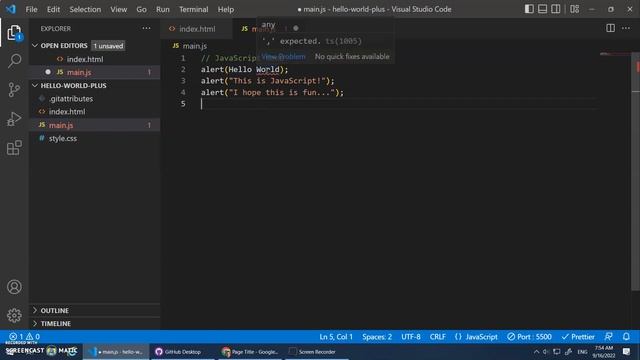Open the Explorer view in activity bar
Viewport: 640px width, 360px height.
pyautogui.click(x=14, y=33)
